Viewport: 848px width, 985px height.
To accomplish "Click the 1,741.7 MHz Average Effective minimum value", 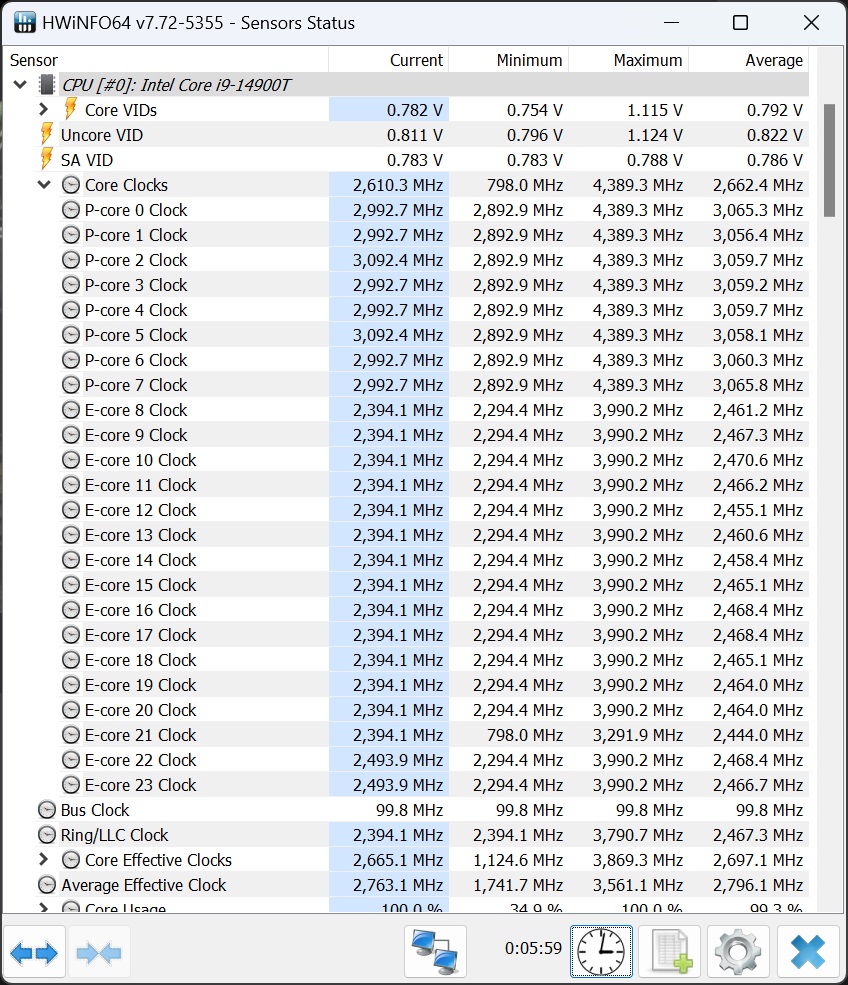I will (518, 884).
